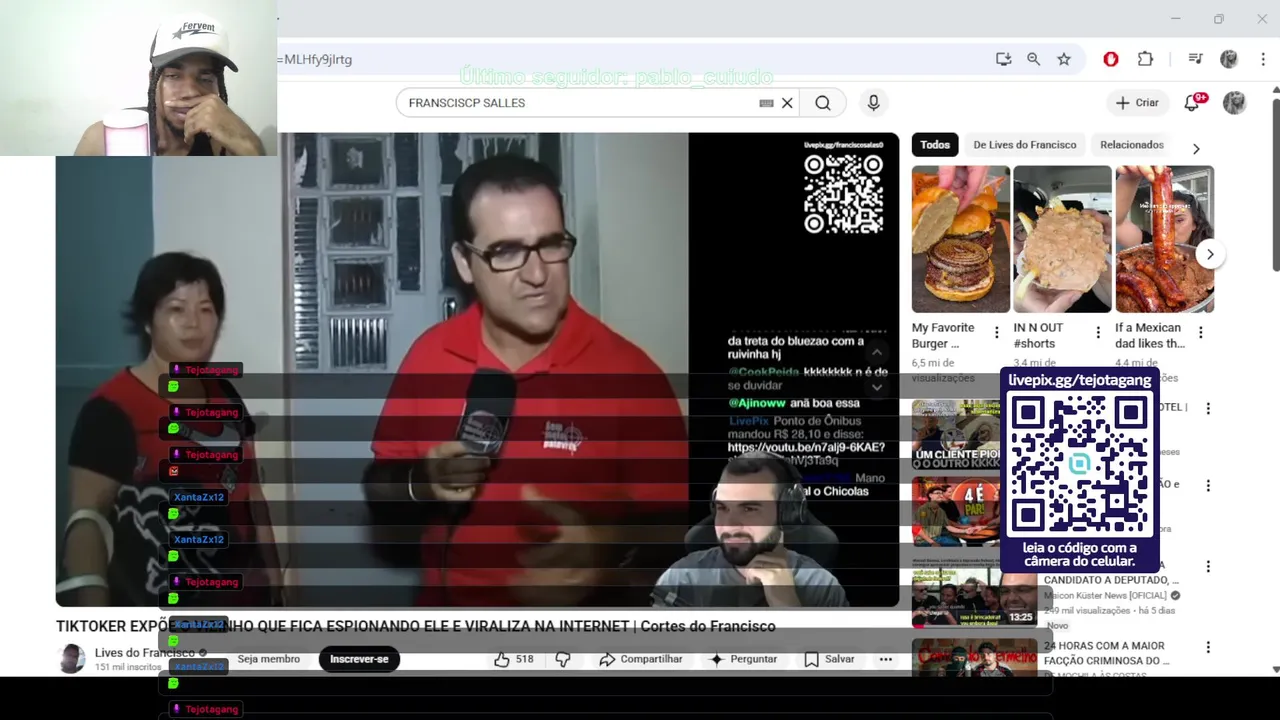Click the My Favorite Burger title text
Viewport: 1280px width, 720px height.
[943, 335]
